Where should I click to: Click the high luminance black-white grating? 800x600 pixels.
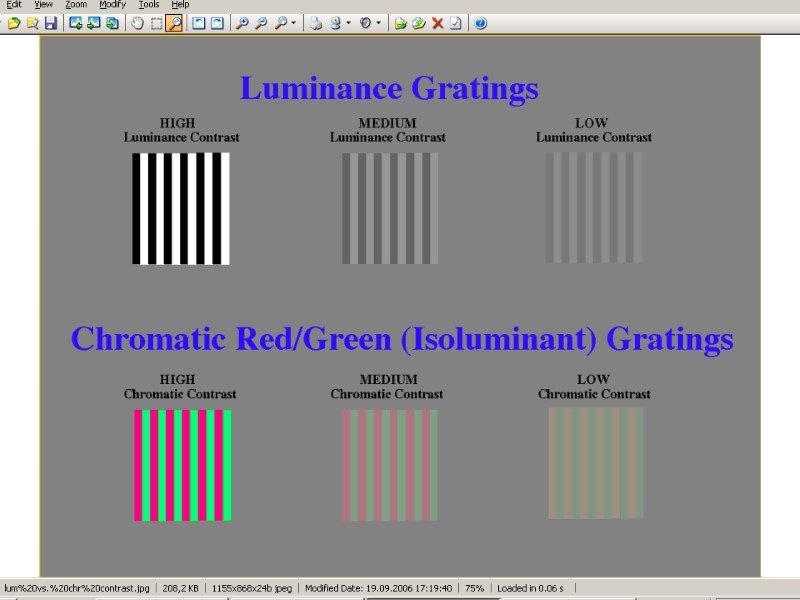pos(181,208)
